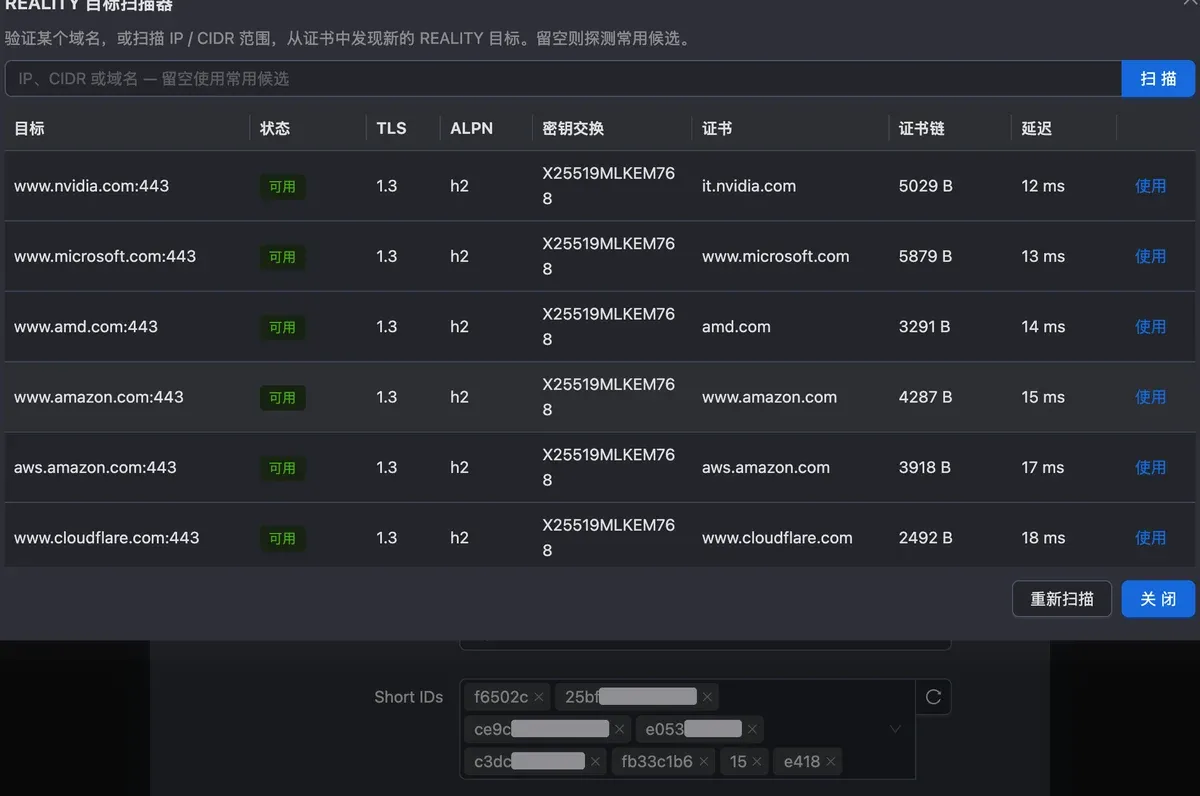Click the 重新扫描 rescan button
1200x796 pixels.
(x=1062, y=599)
